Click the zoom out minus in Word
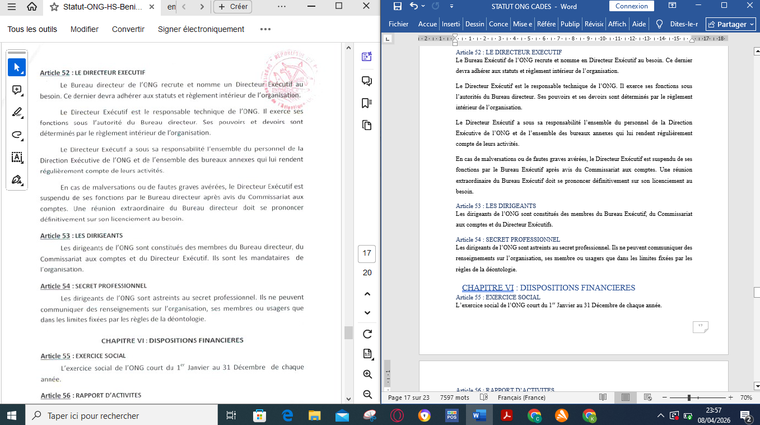Image resolution: width=760 pixels, height=425 pixels. [x=665, y=397]
